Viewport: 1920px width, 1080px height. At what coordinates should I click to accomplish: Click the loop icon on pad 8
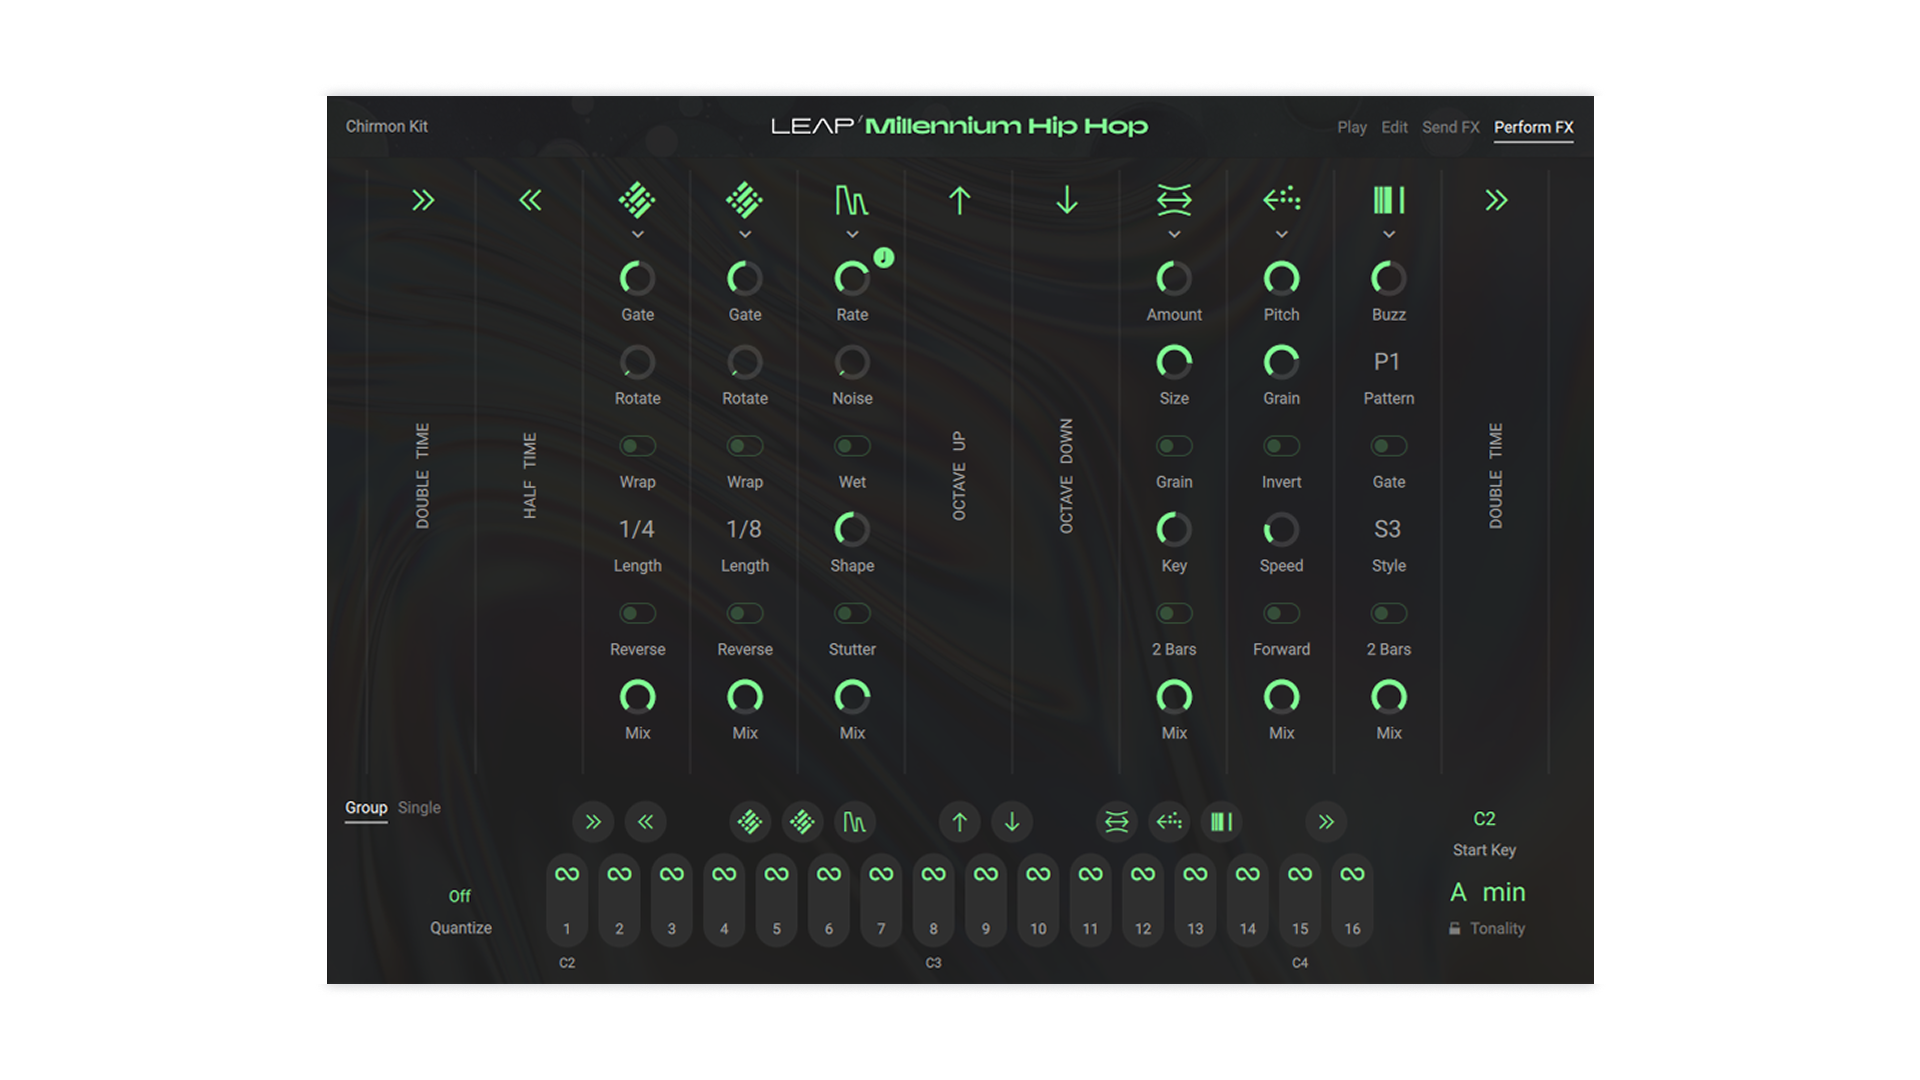coord(933,874)
